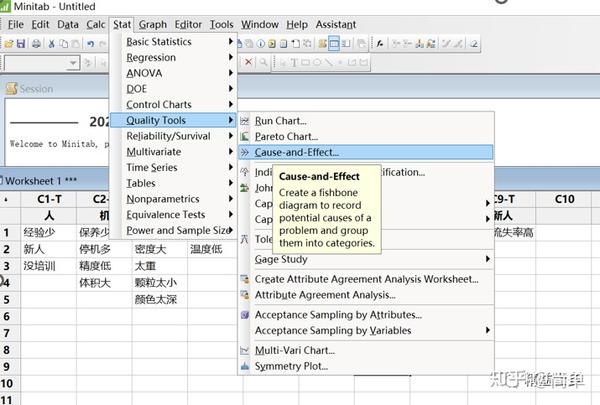Click the Symmetry Plot menu icon
This screenshot has height=405, width=600.
tap(245, 366)
